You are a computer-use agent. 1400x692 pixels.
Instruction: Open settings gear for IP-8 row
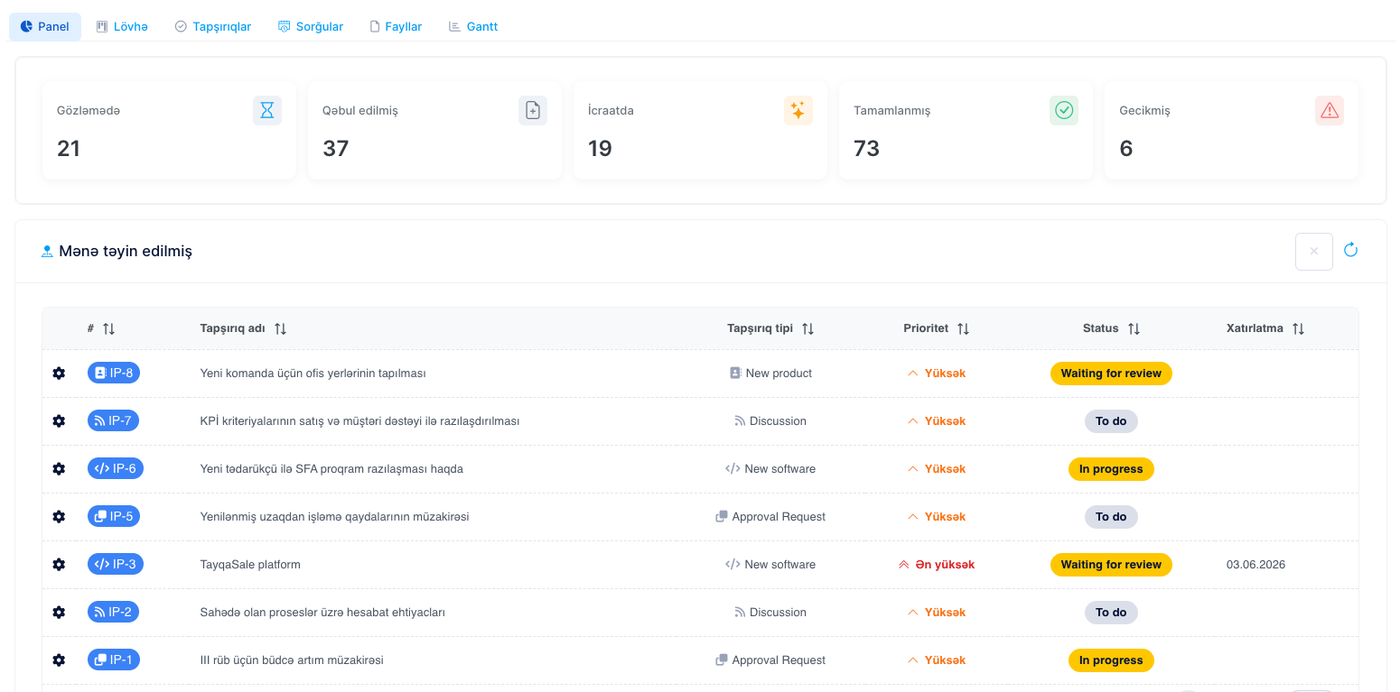coord(59,373)
